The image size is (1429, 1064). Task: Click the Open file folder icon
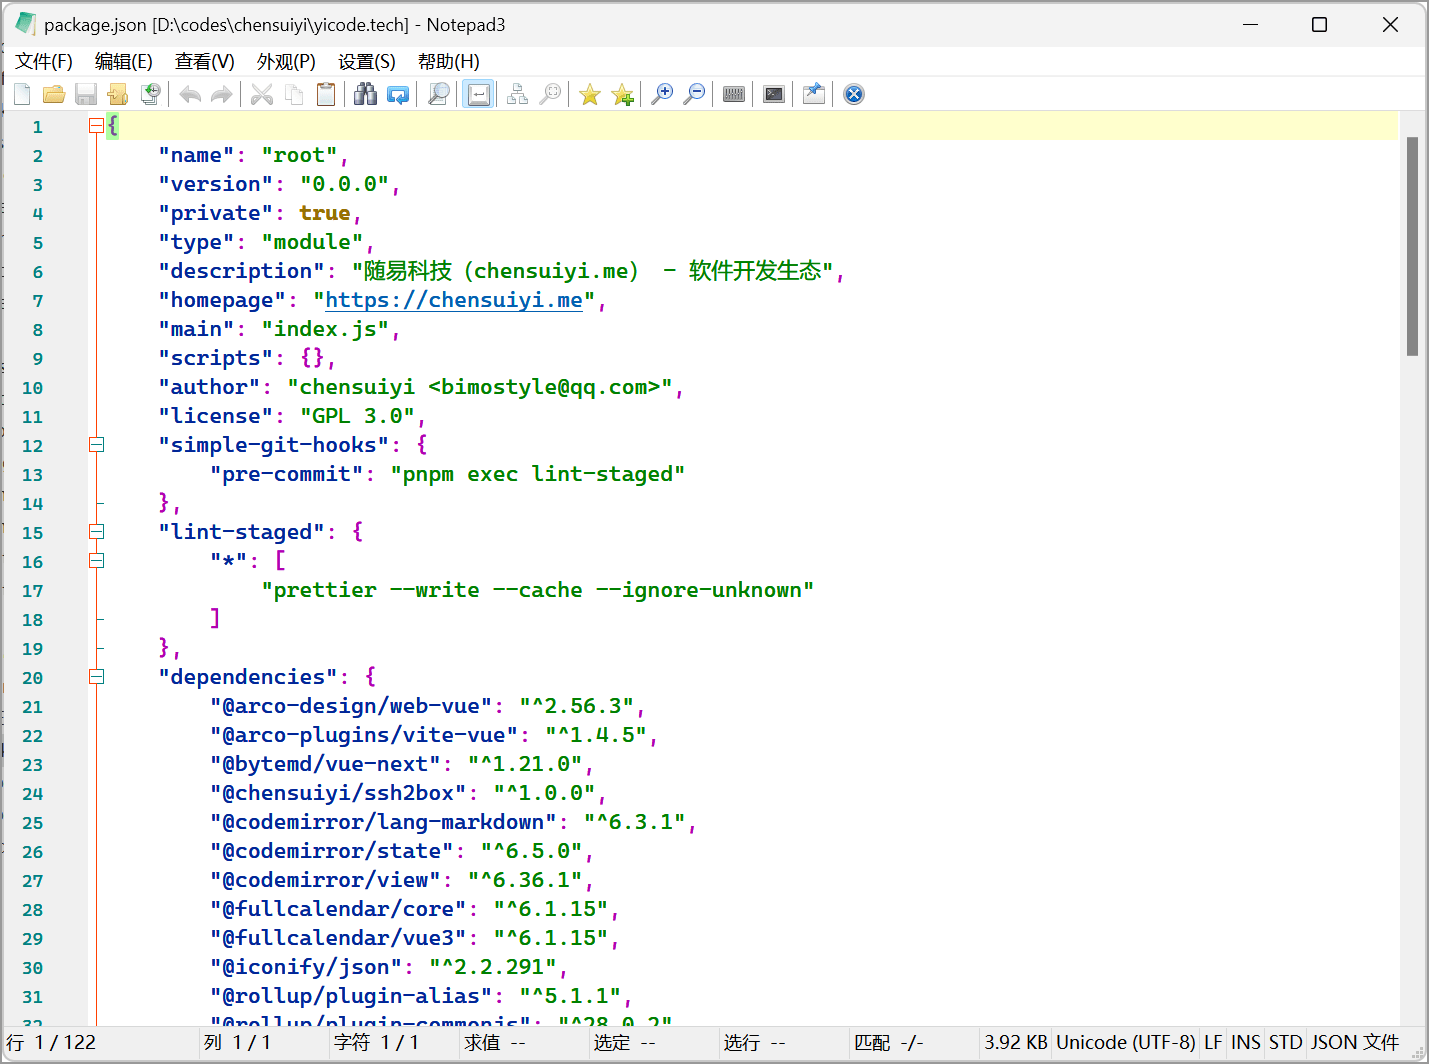[x=54, y=94]
